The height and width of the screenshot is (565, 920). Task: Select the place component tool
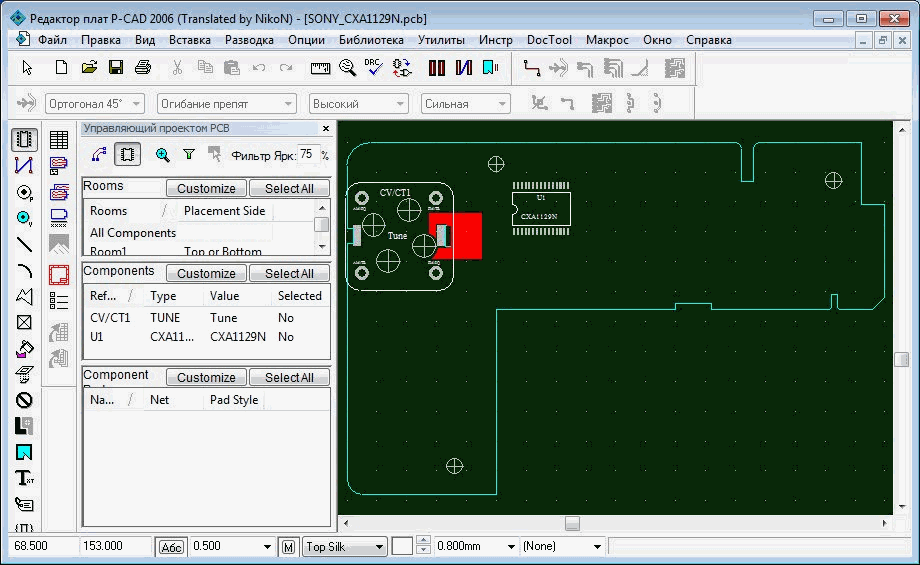(x=24, y=140)
